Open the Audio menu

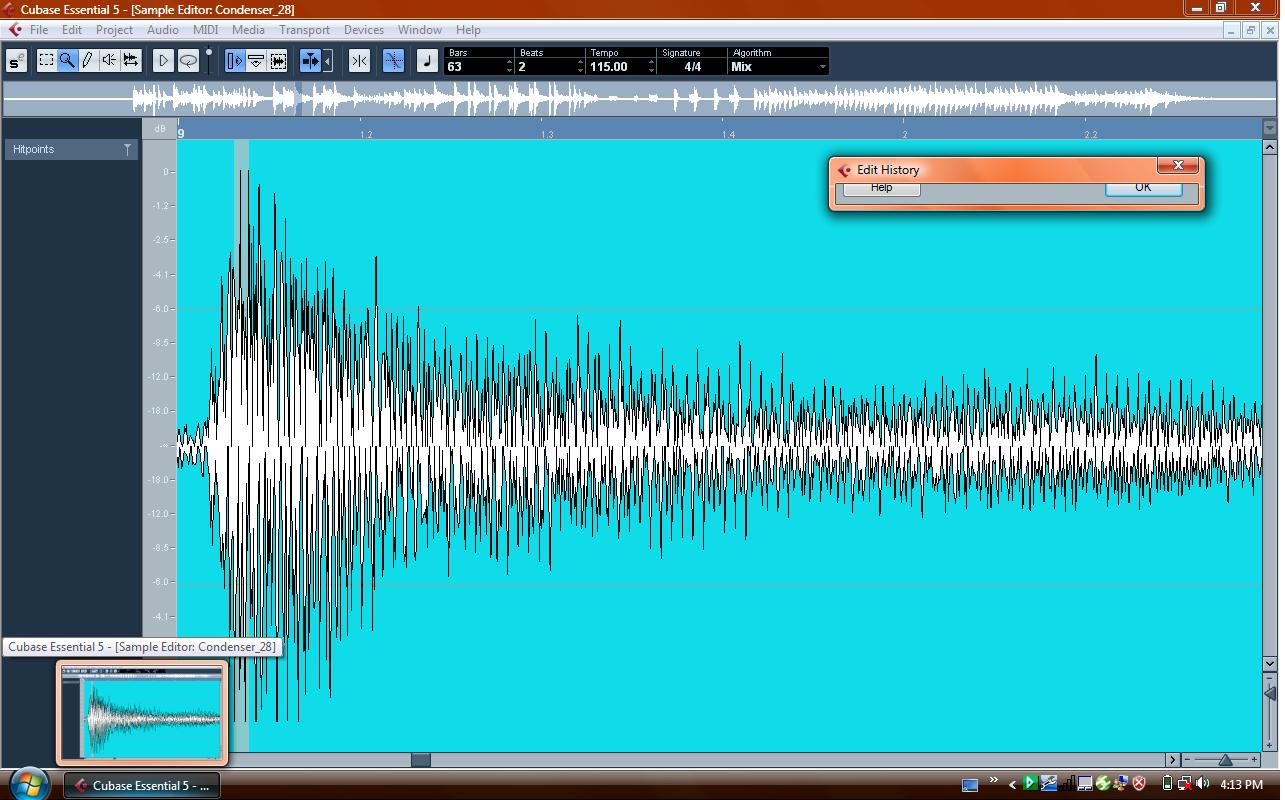163,30
